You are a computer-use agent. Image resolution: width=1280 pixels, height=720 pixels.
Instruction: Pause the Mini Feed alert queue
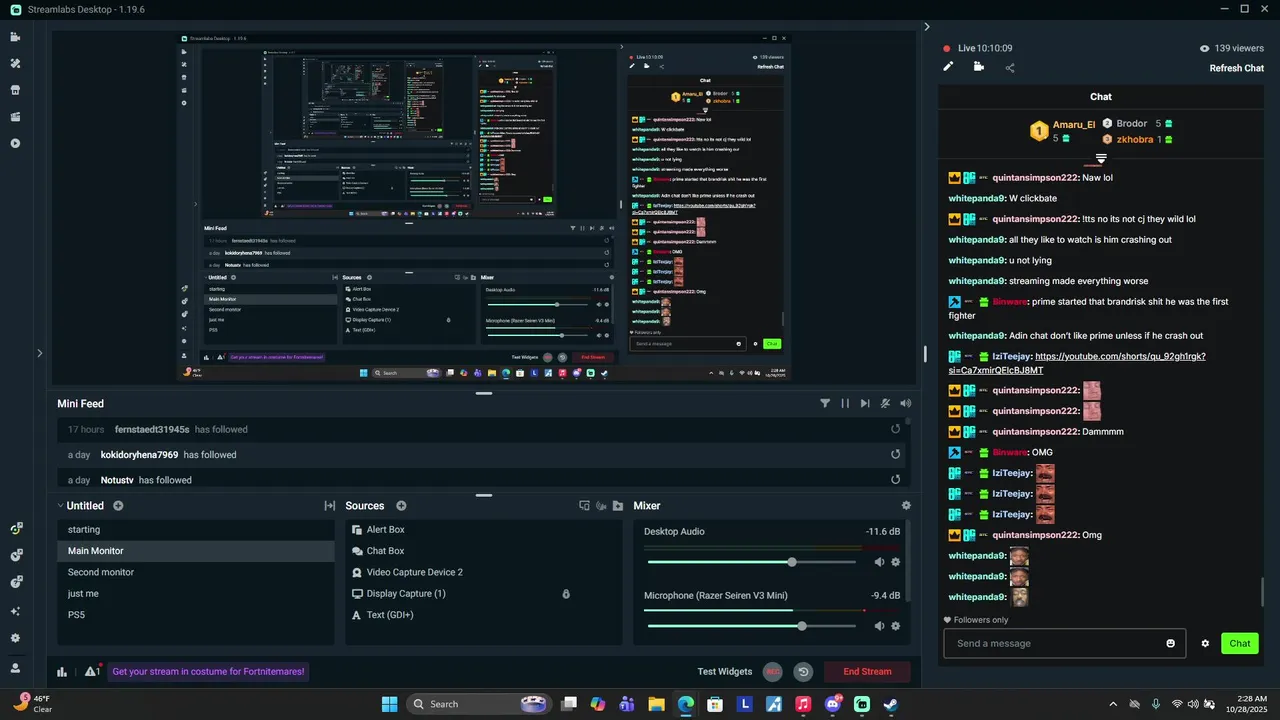tap(845, 404)
